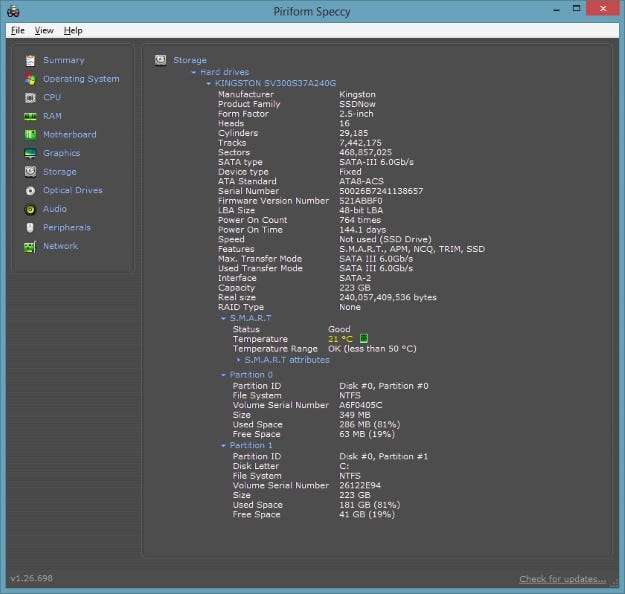Select the Motherboard icon
625x594 pixels.
pos(30,134)
